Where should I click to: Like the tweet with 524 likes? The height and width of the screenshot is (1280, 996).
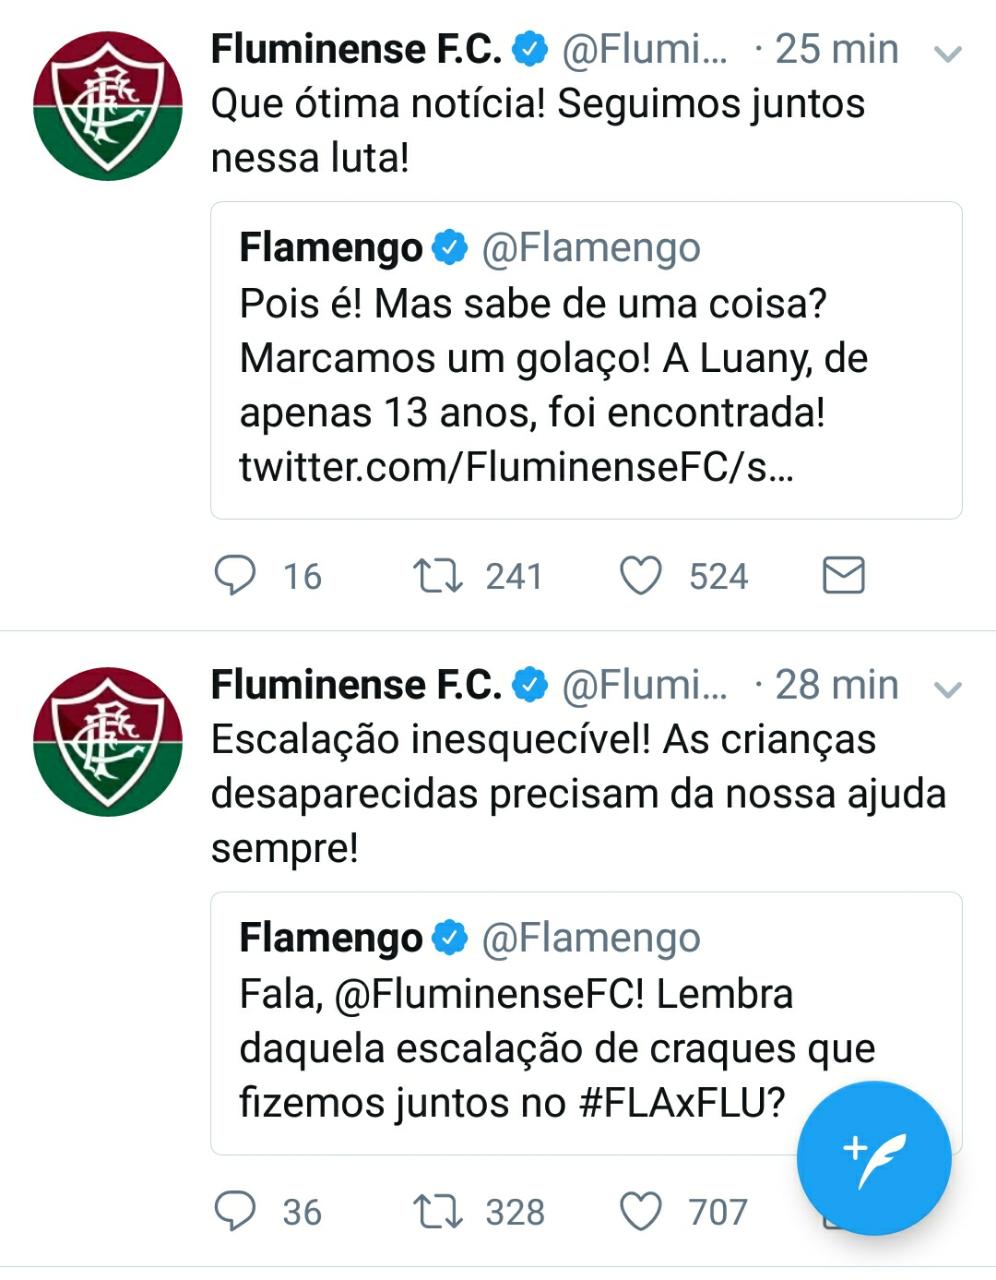[641, 576]
